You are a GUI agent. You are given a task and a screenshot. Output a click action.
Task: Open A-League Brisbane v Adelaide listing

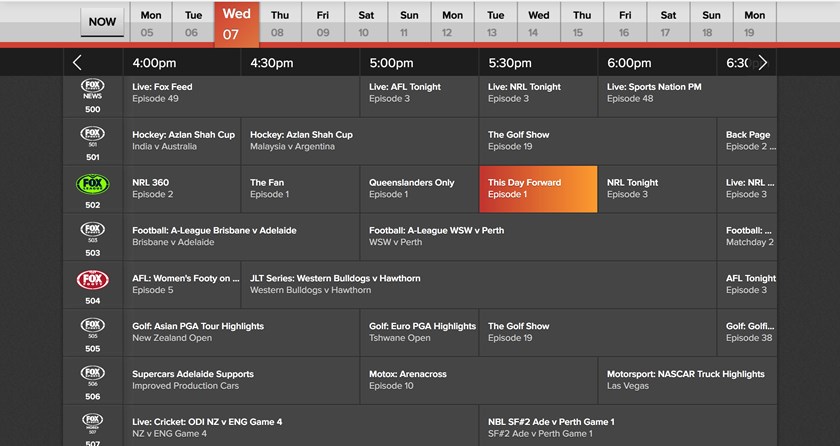tap(242, 237)
